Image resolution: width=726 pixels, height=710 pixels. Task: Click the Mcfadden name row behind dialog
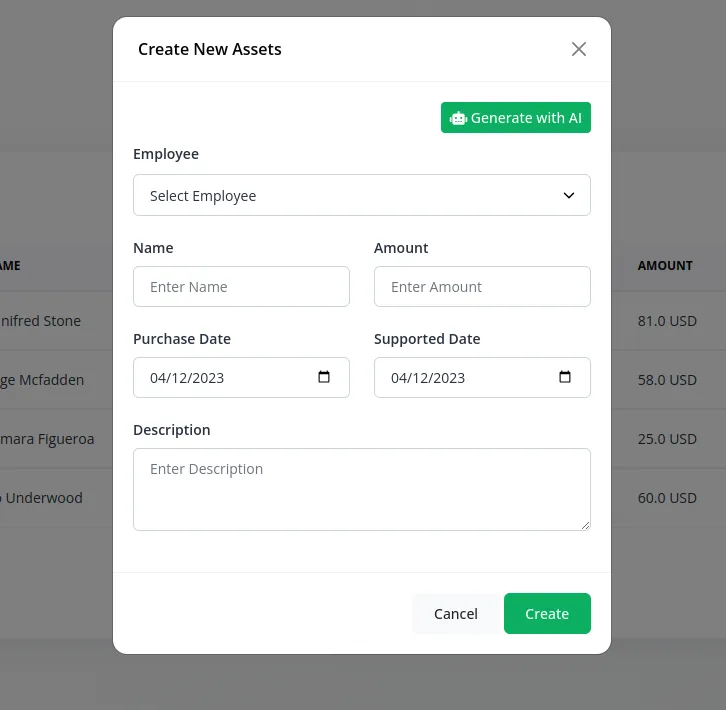coord(42,380)
